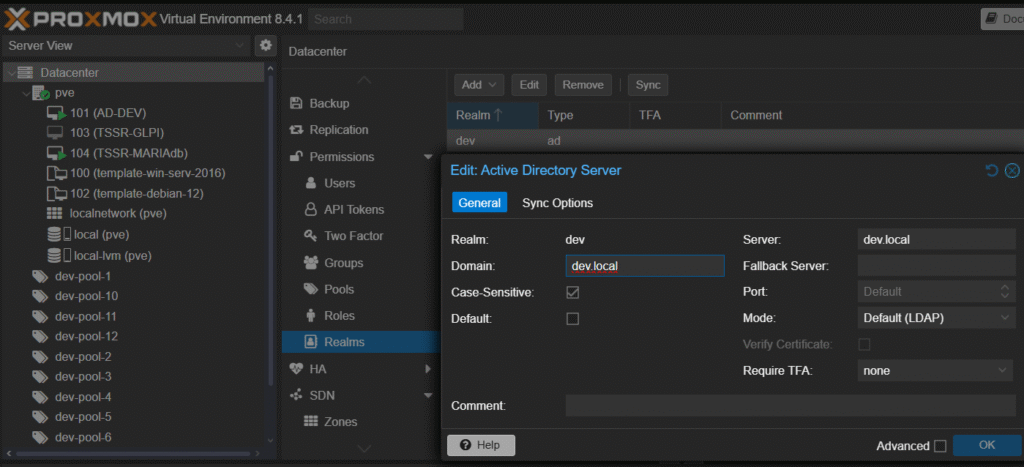The width and height of the screenshot is (1024, 467).
Task: Click the gear icon beside Server View
Action: click(265, 46)
